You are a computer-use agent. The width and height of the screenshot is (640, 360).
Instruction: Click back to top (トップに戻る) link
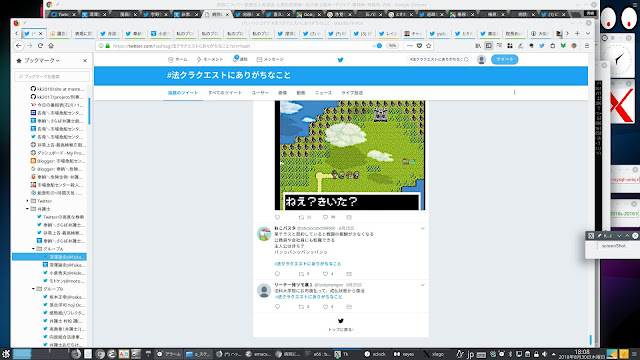pyautogui.click(x=341, y=329)
